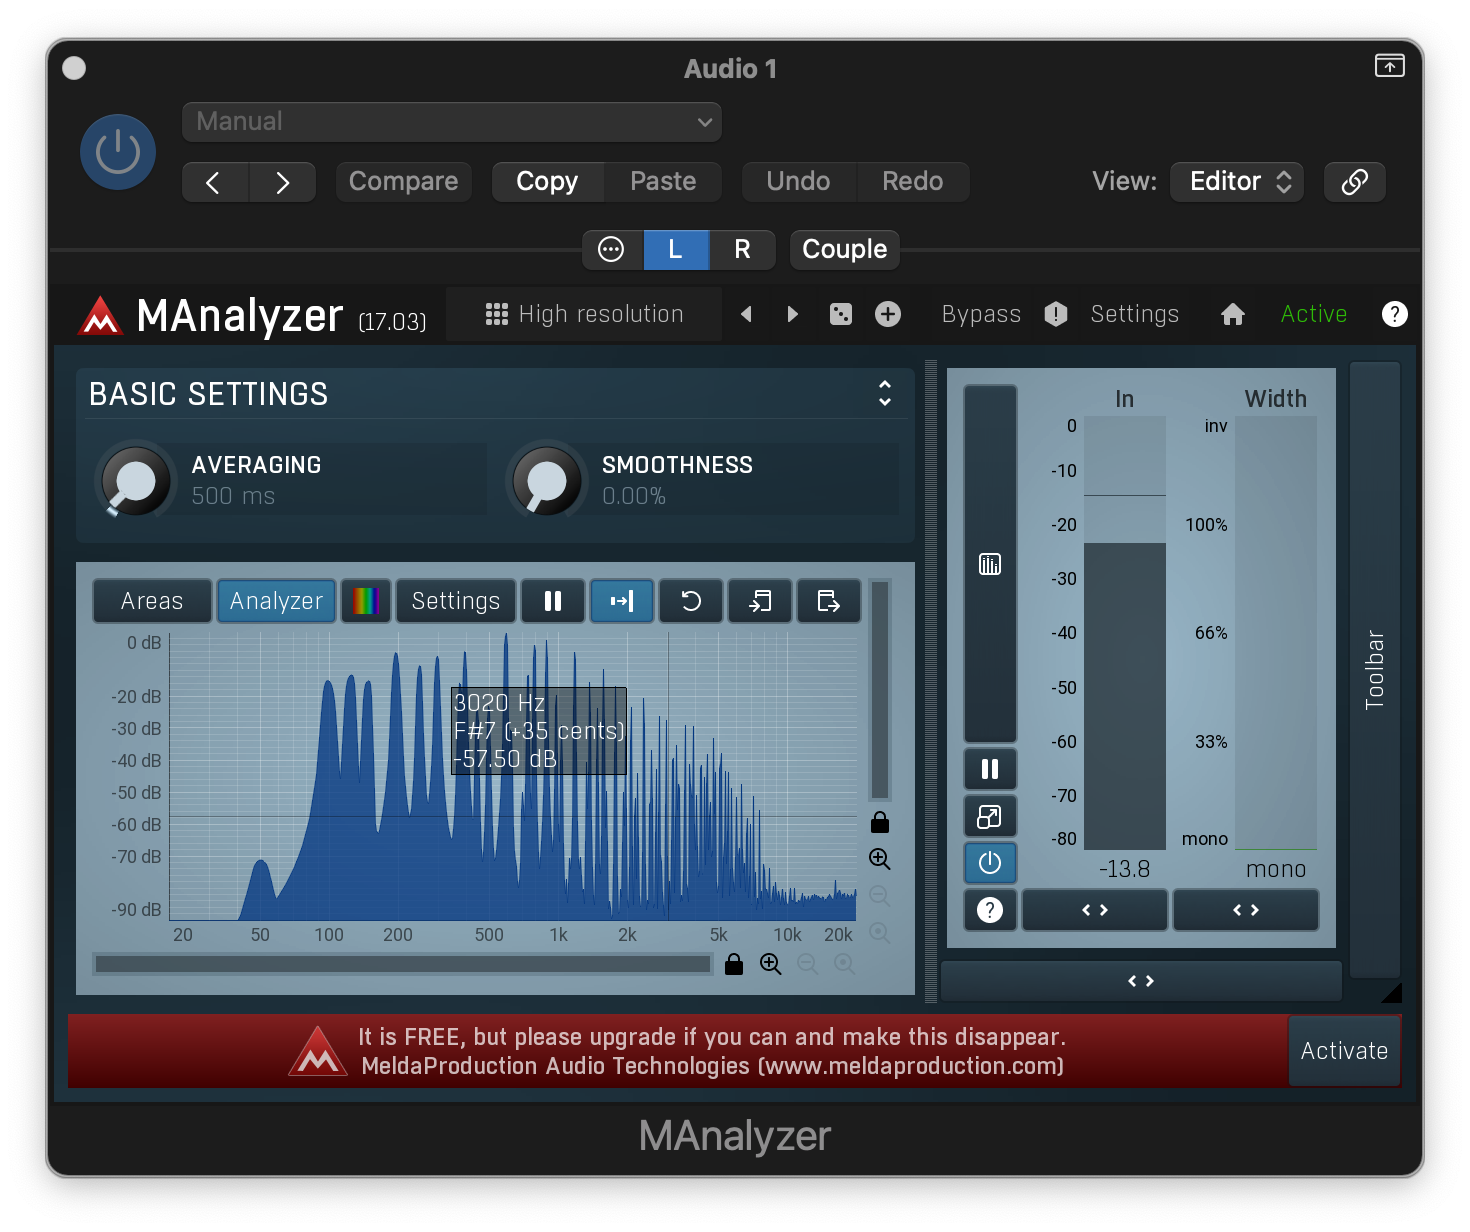Click the horizontal scrollbar under the spectrum graph
The image size is (1470, 1232).
pos(402,964)
